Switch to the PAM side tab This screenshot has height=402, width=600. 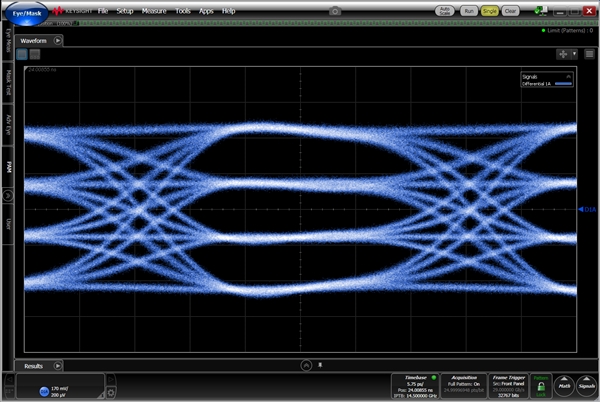(9, 165)
